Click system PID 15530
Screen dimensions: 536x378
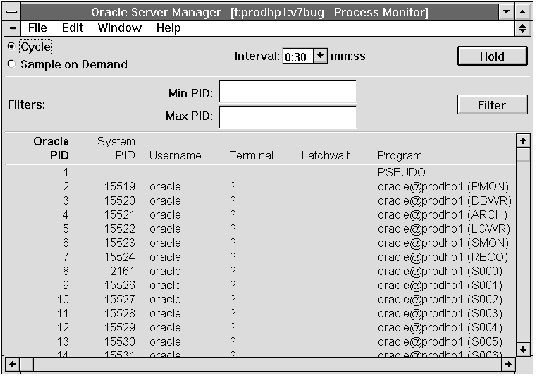point(120,341)
